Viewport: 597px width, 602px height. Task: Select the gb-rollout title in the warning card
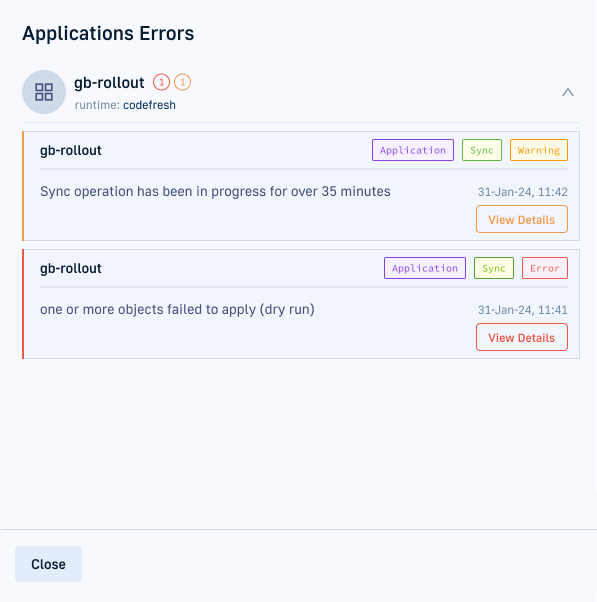[x=71, y=150]
